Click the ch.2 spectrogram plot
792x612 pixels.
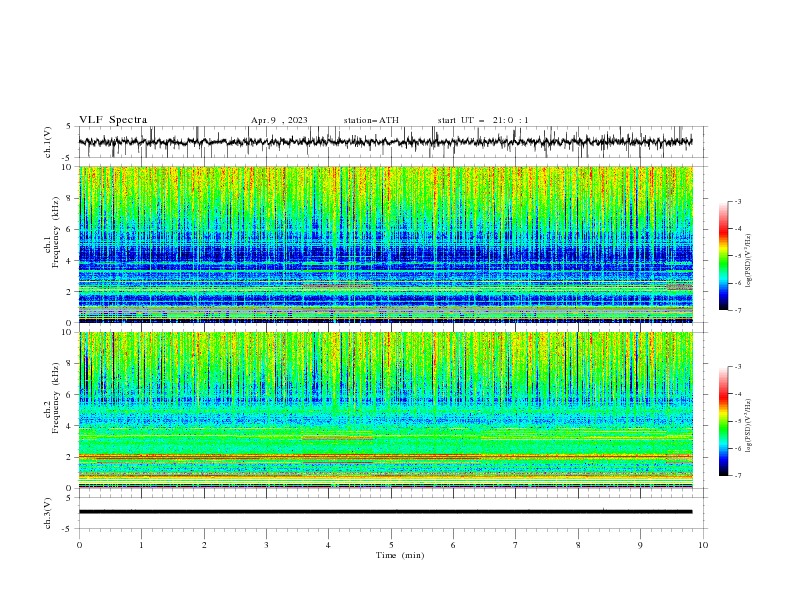385,410
